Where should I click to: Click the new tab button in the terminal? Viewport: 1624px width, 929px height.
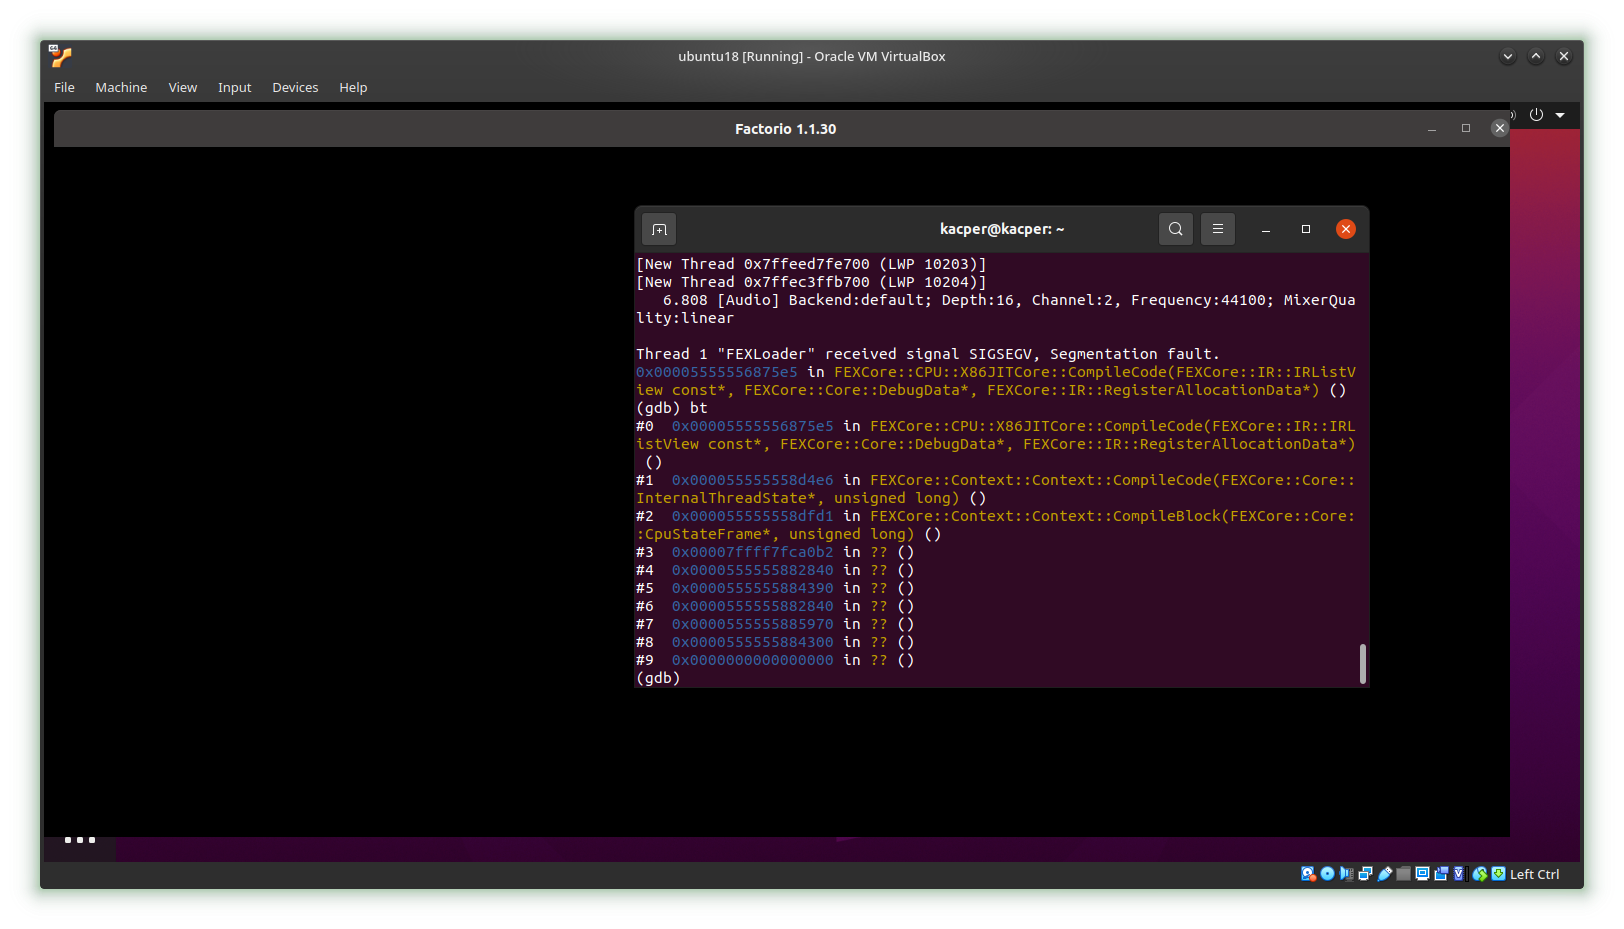click(x=659, y=229)
